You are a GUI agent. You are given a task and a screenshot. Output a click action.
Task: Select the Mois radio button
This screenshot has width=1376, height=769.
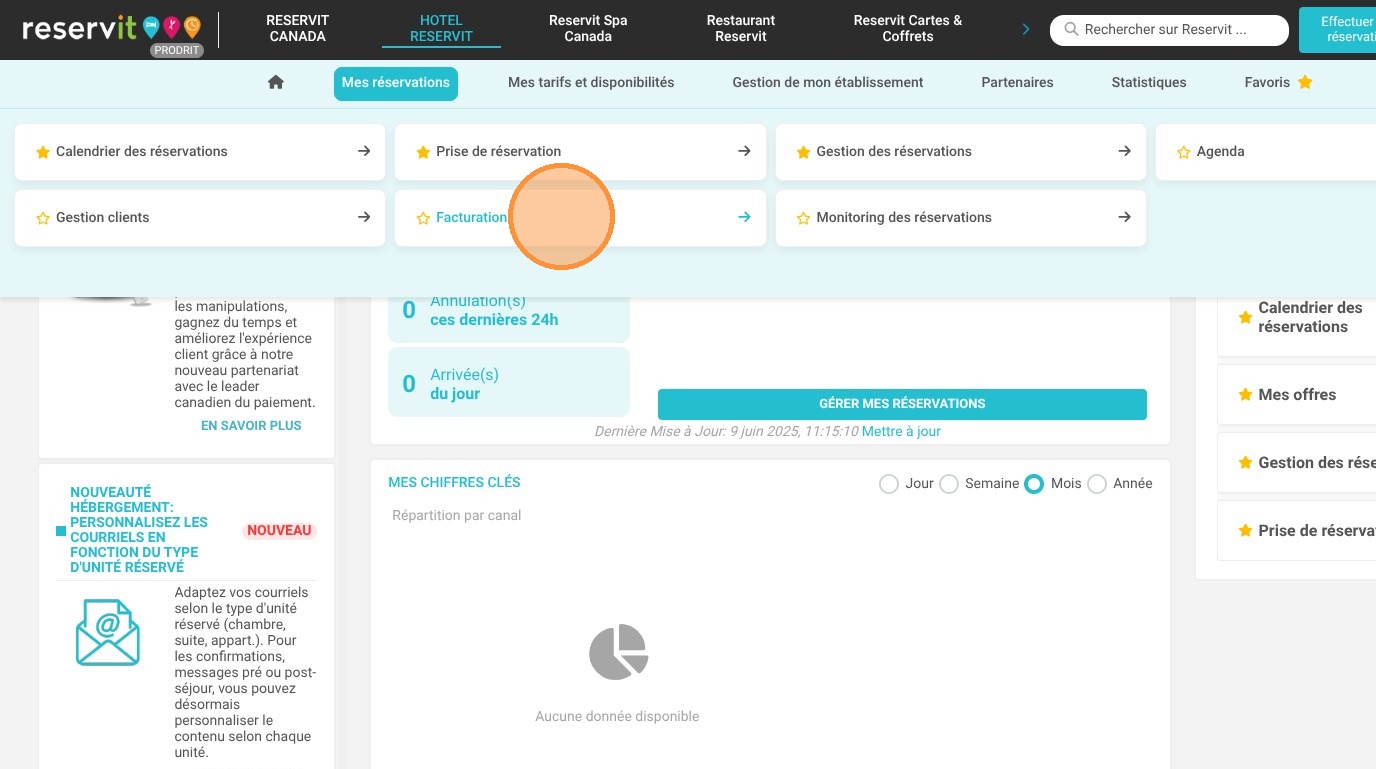(x=1034, y=484)
